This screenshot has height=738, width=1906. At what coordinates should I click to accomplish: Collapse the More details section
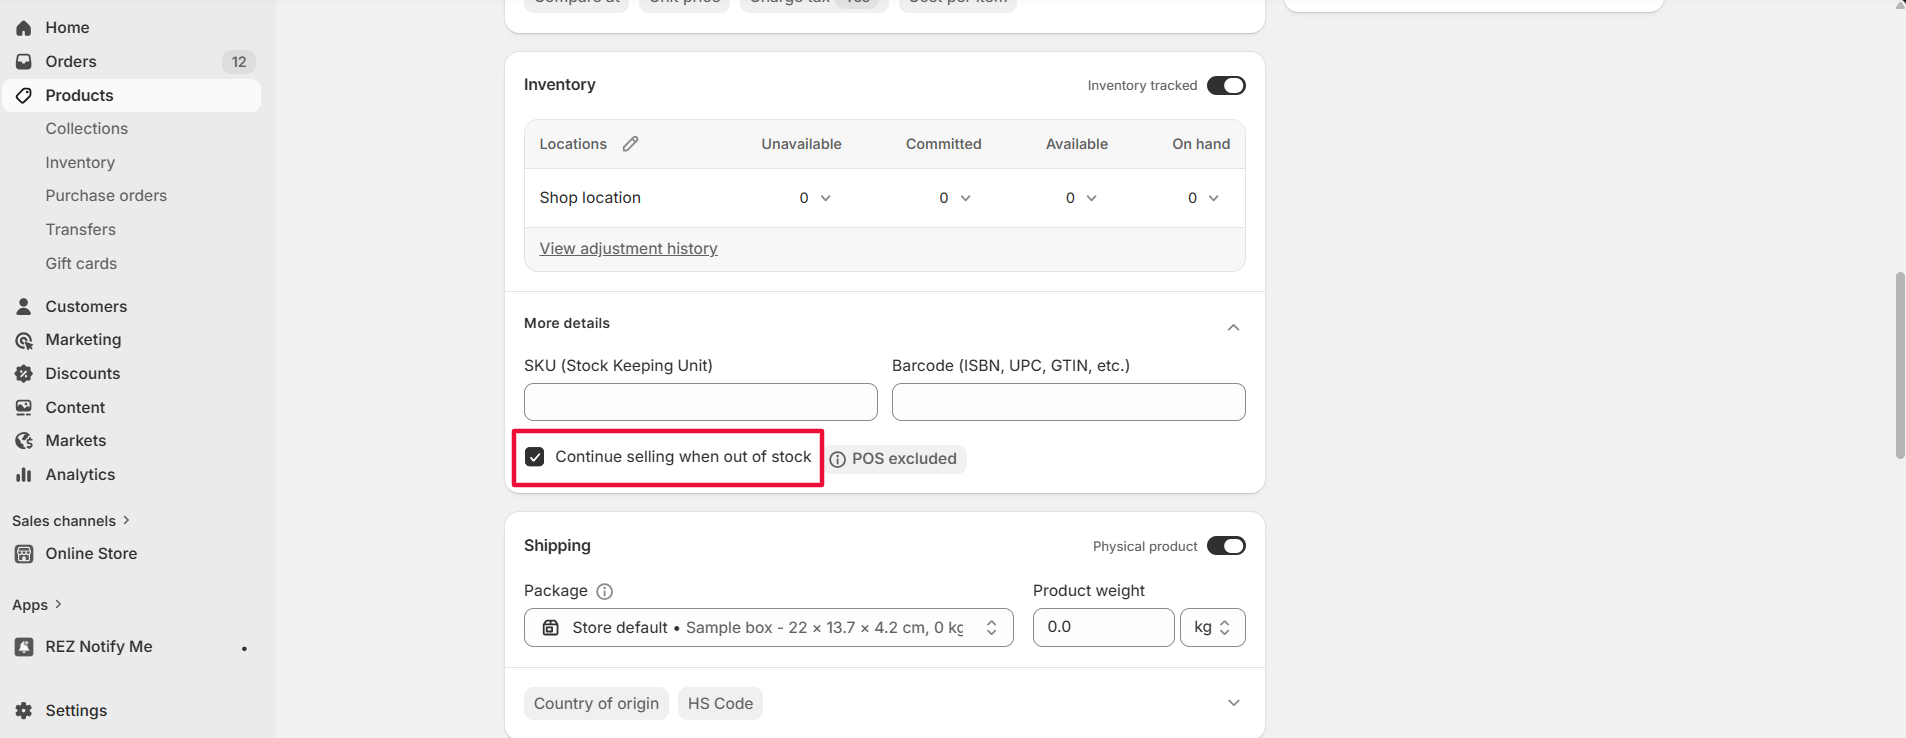pos(1233,327)
